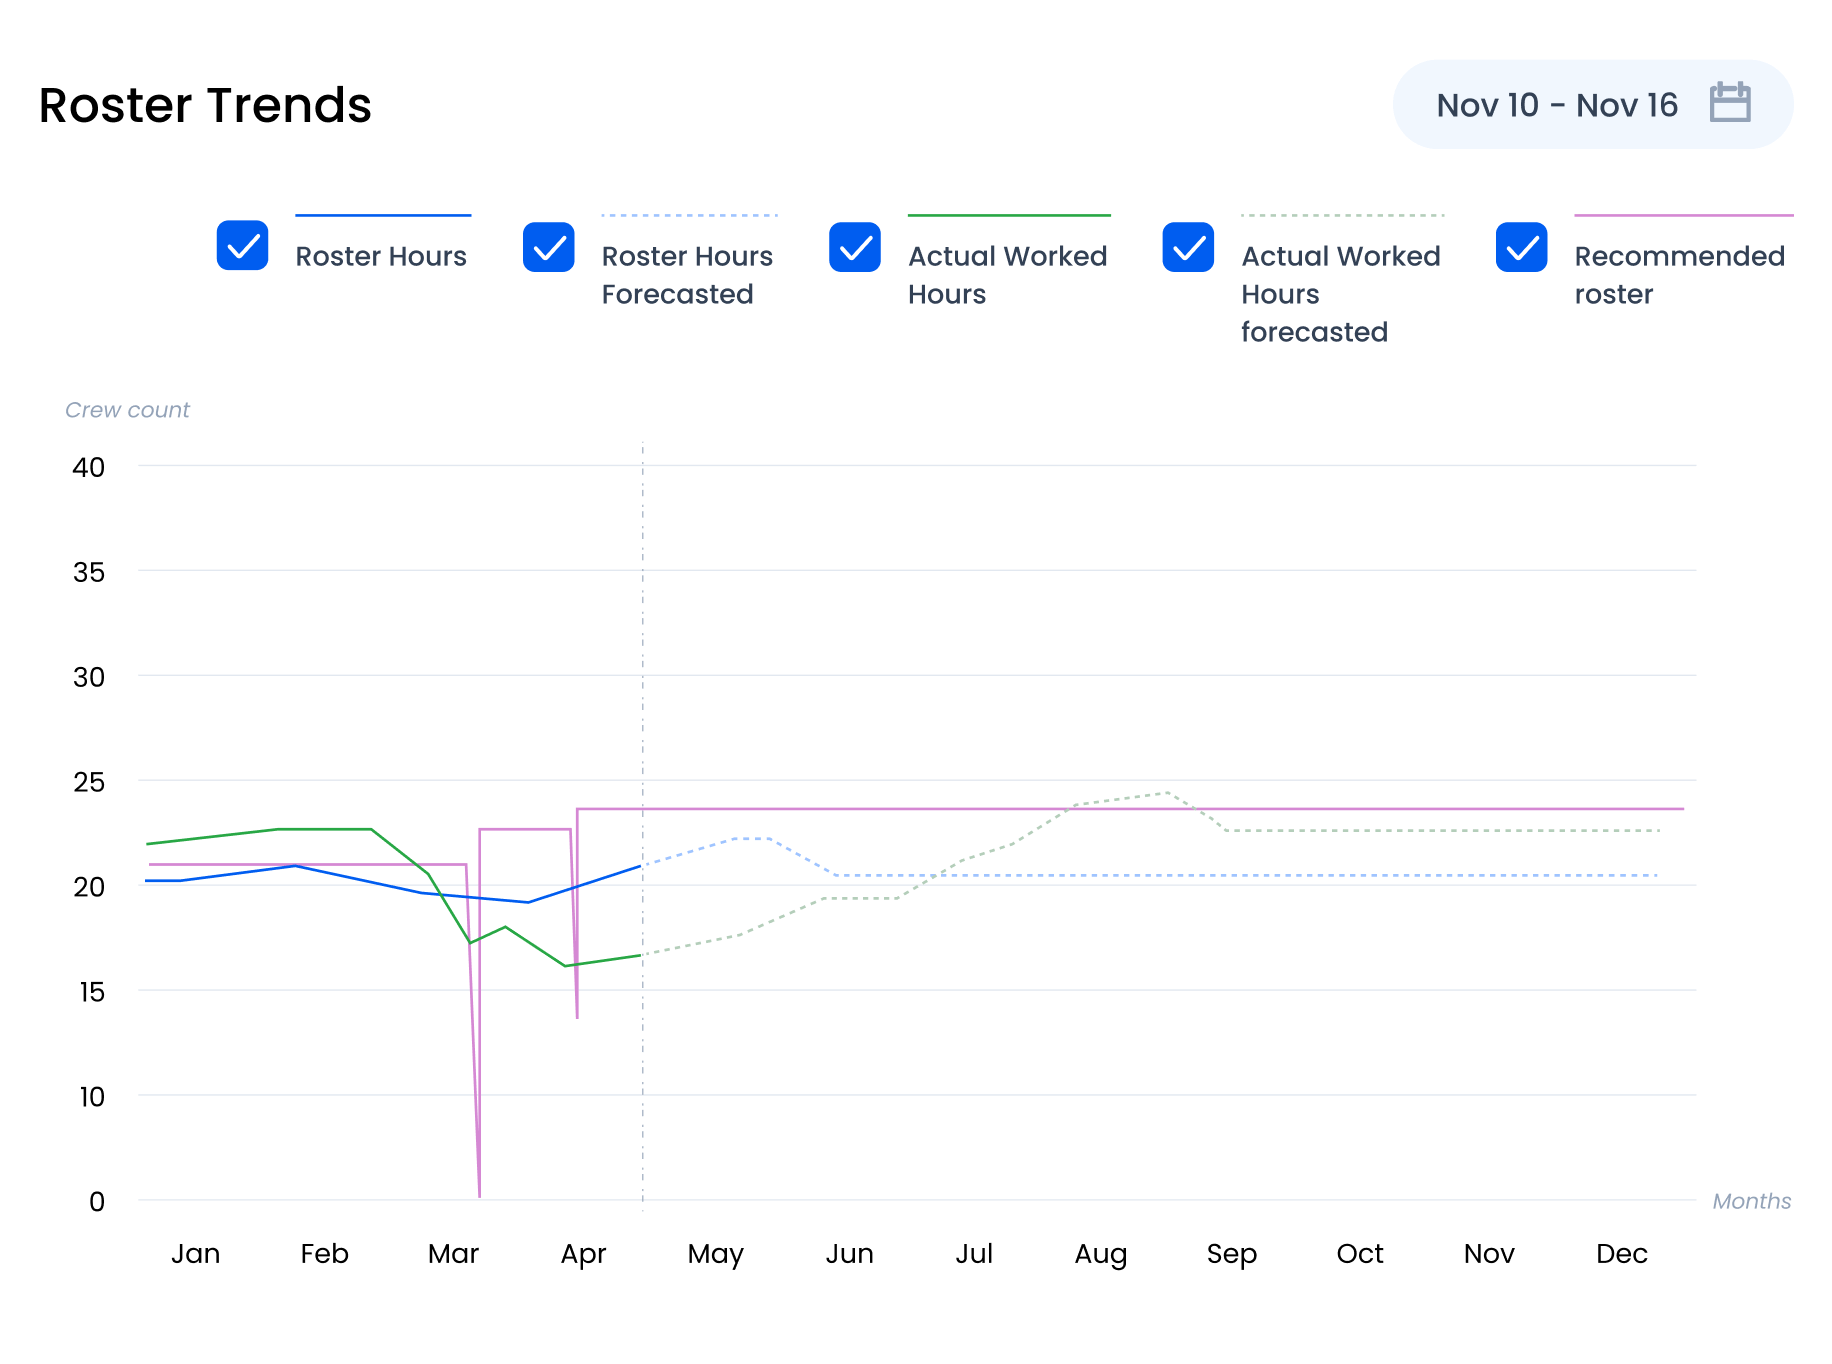This screenshot has width=1832, height=1364.
Task: Click the Crew count axis title
Action: tap(127, 410)
